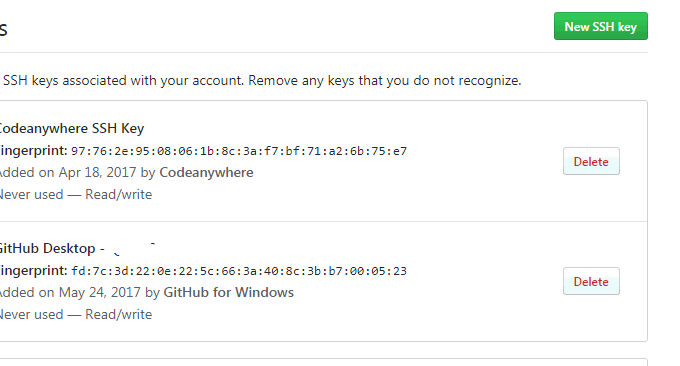Click the May 24, 2017 added date
Image resolution: width=680 pixels, height=366 pixels.
point(100,293)
